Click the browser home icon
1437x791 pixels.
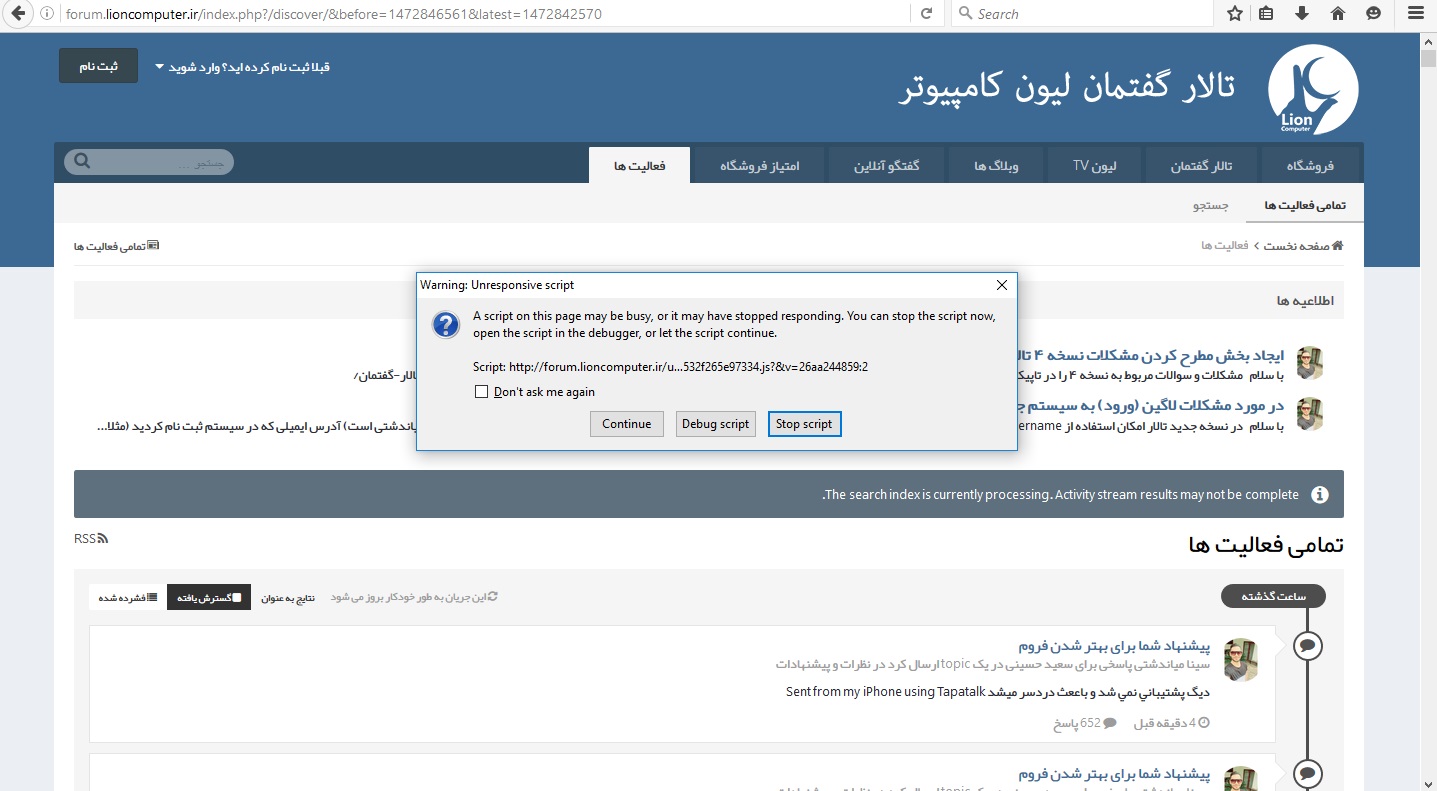(x=1337, y=14)
